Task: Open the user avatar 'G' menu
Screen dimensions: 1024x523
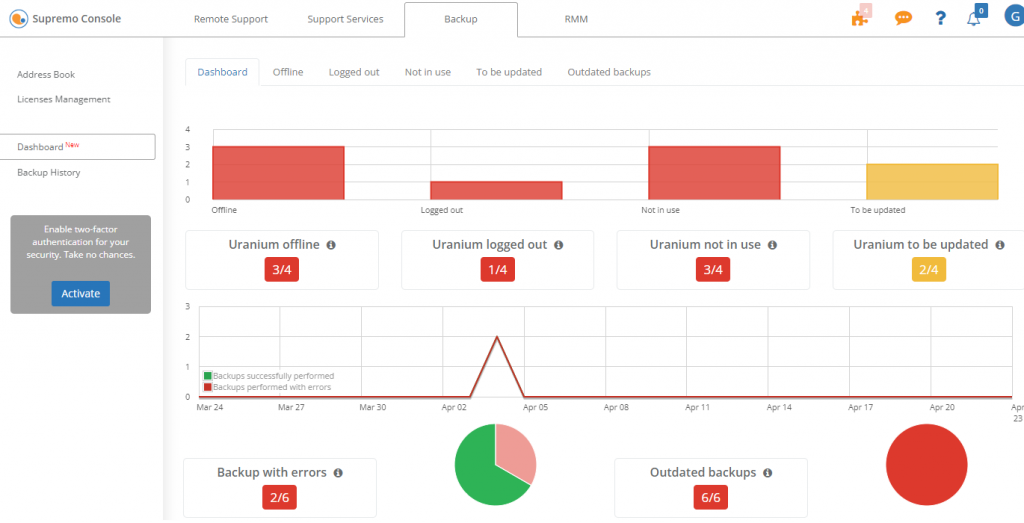Action: (1014, 18)
